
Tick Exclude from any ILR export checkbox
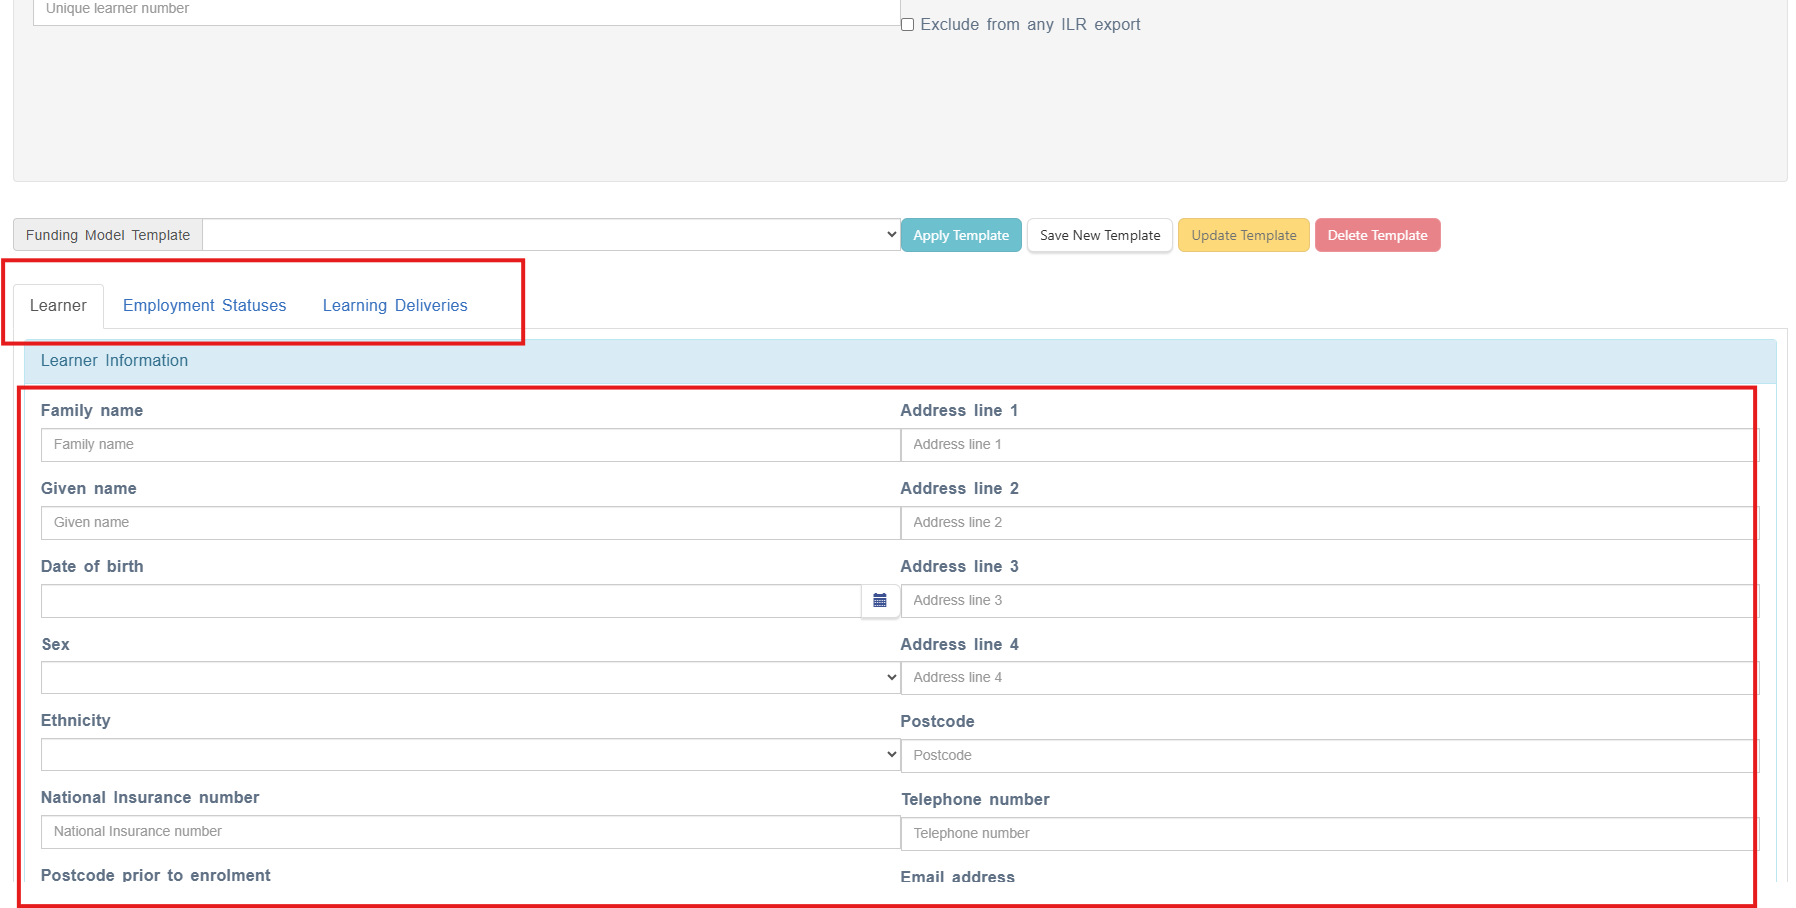click(907, 25)
